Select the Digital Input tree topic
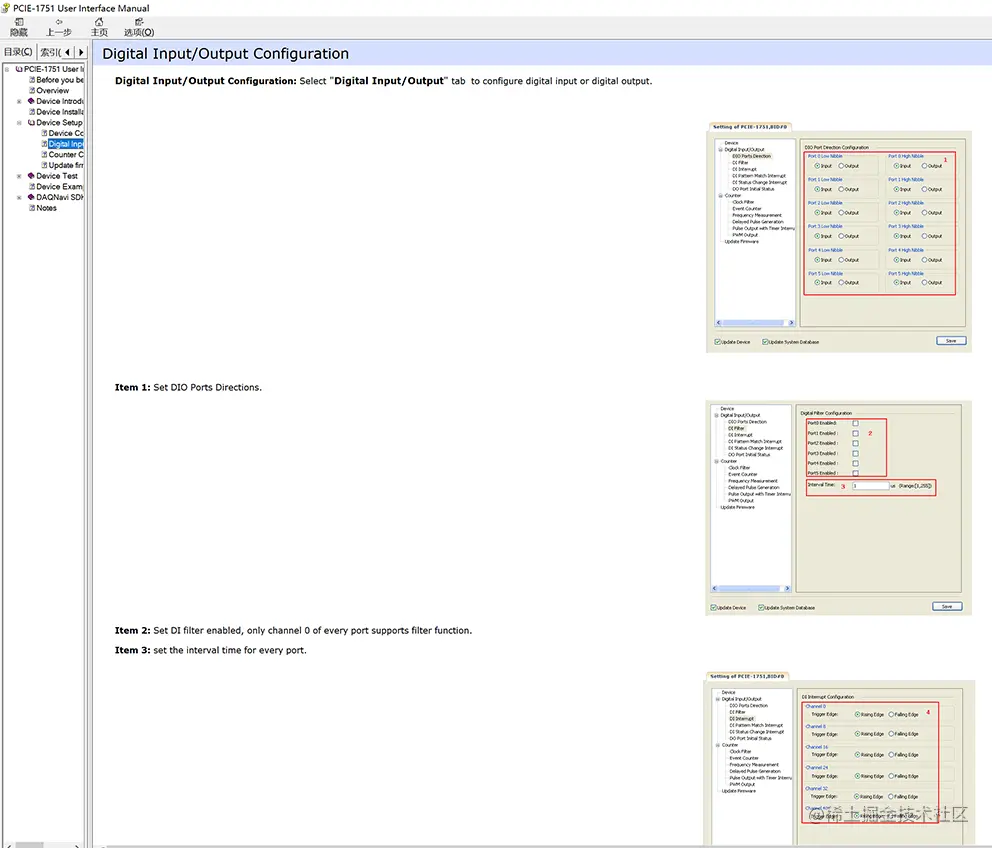The width and height of the screenshot is (992, 848). pos(66,144)
